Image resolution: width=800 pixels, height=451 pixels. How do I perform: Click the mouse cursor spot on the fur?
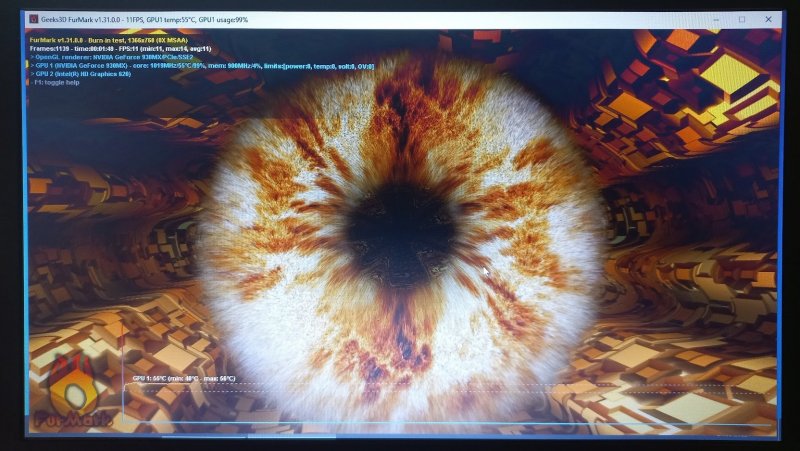[x=487, y=270]
